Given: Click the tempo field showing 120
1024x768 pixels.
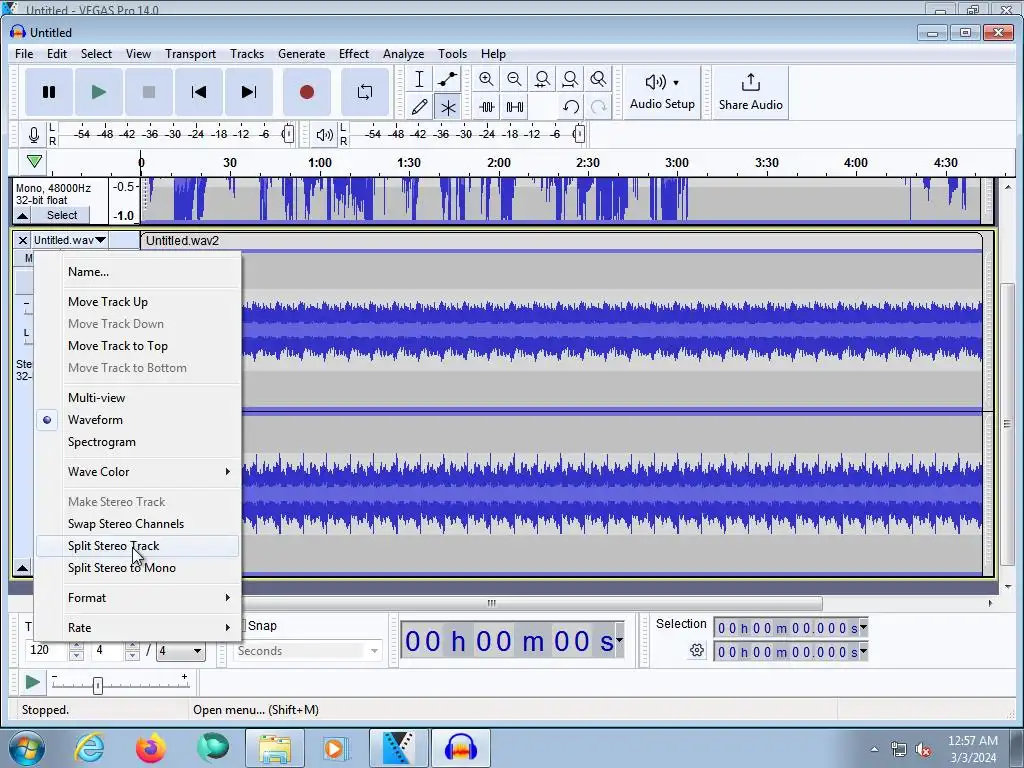Looking at the screenshot, I should pos(45,650).
